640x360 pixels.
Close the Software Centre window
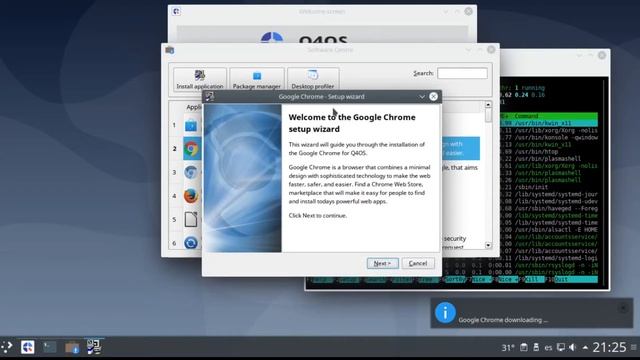pos(491,49)
